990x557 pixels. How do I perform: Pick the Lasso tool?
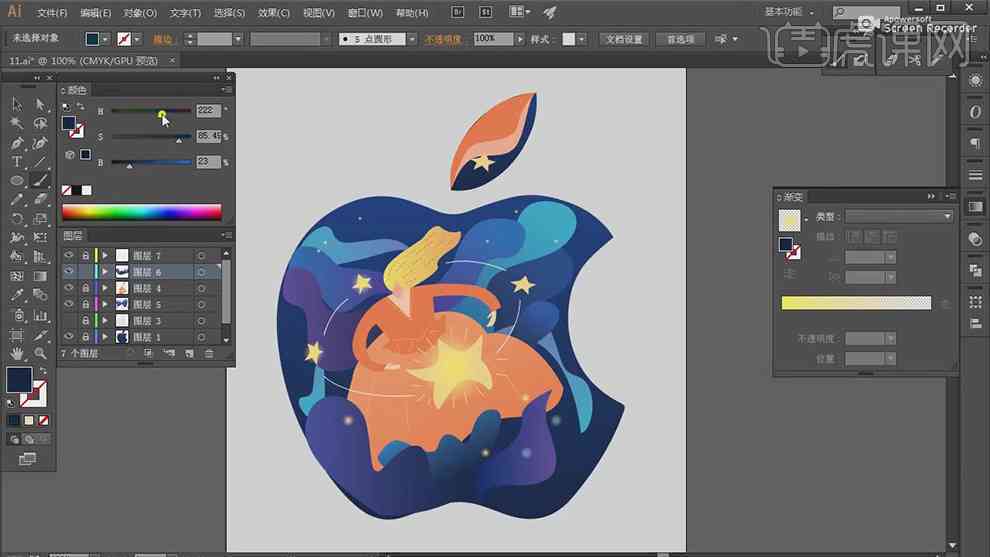pos(40,123)
